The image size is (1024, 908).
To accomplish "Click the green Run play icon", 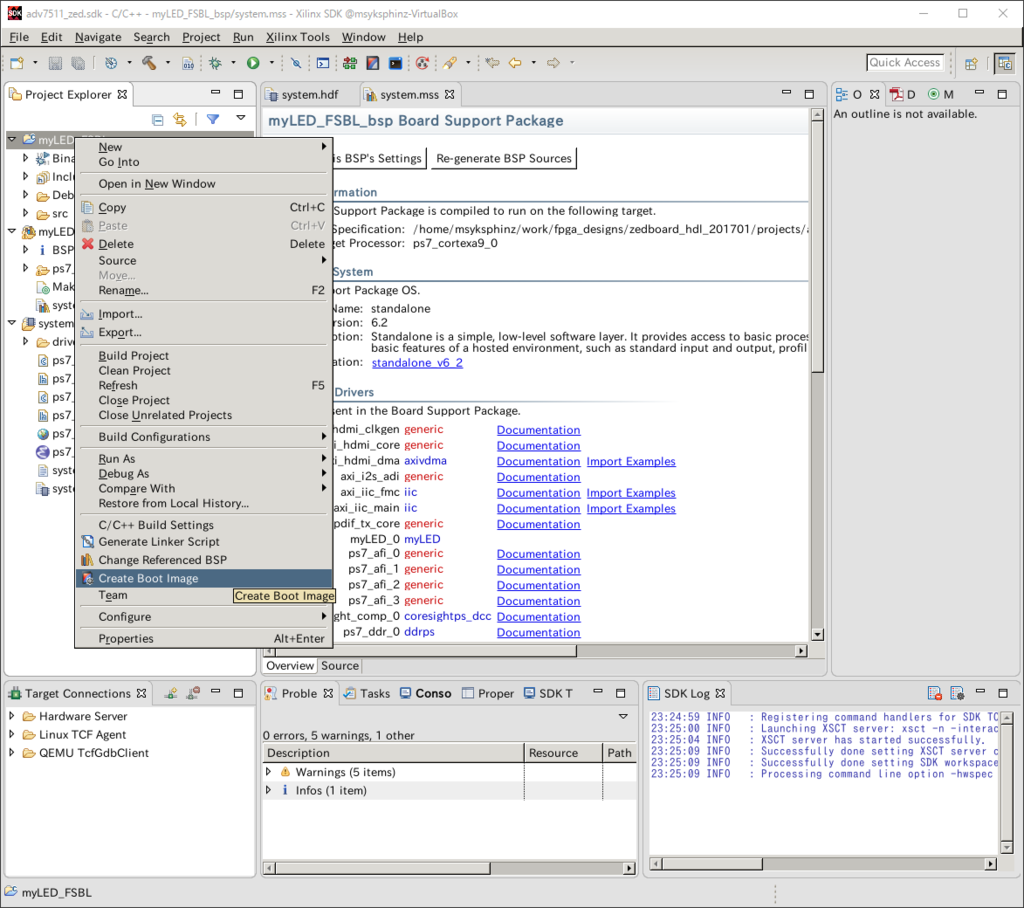I will pyautogui.click(x=253, y=63).
